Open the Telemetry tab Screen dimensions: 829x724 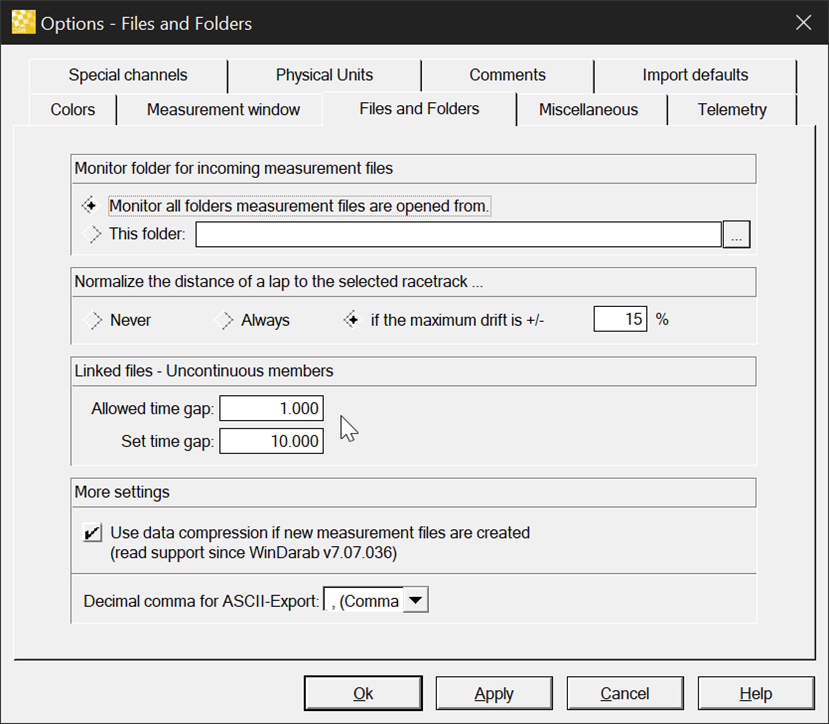pos(732,110)
